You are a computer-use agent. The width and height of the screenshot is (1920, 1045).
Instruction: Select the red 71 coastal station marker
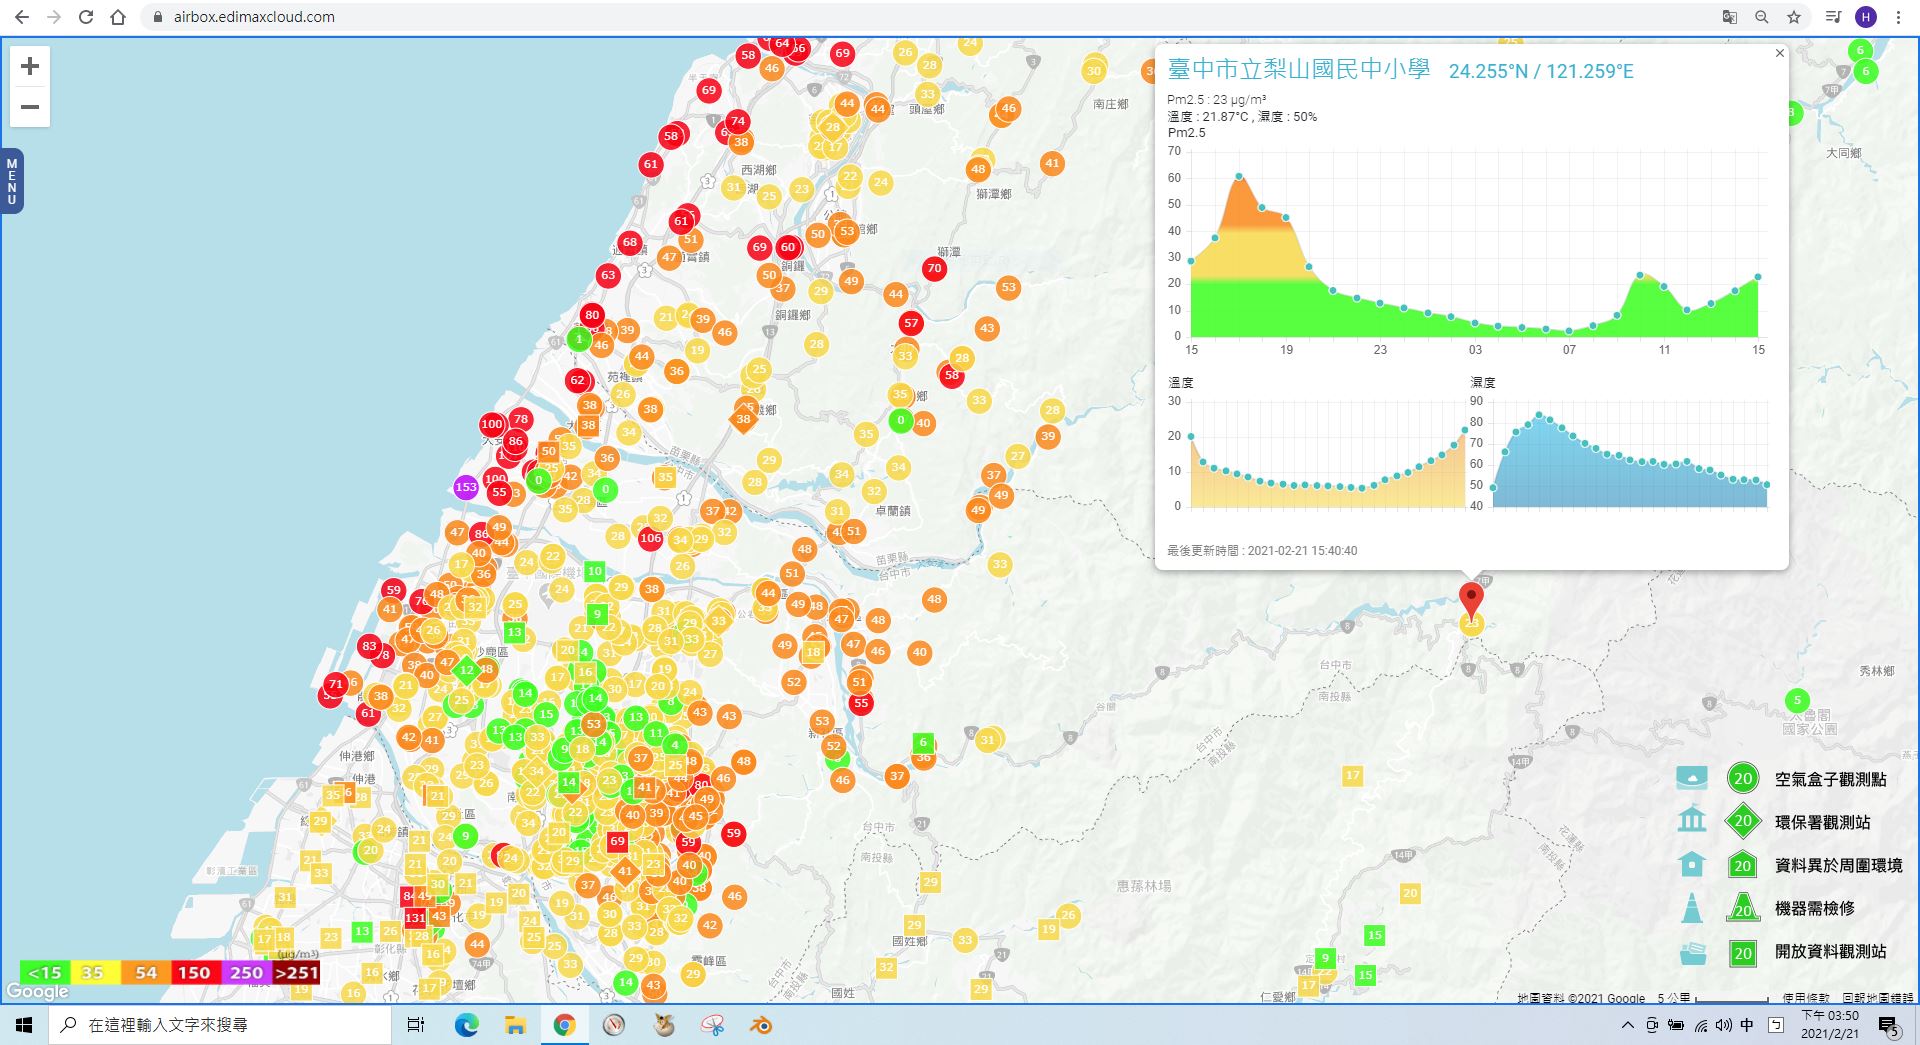tap(336, 684)
